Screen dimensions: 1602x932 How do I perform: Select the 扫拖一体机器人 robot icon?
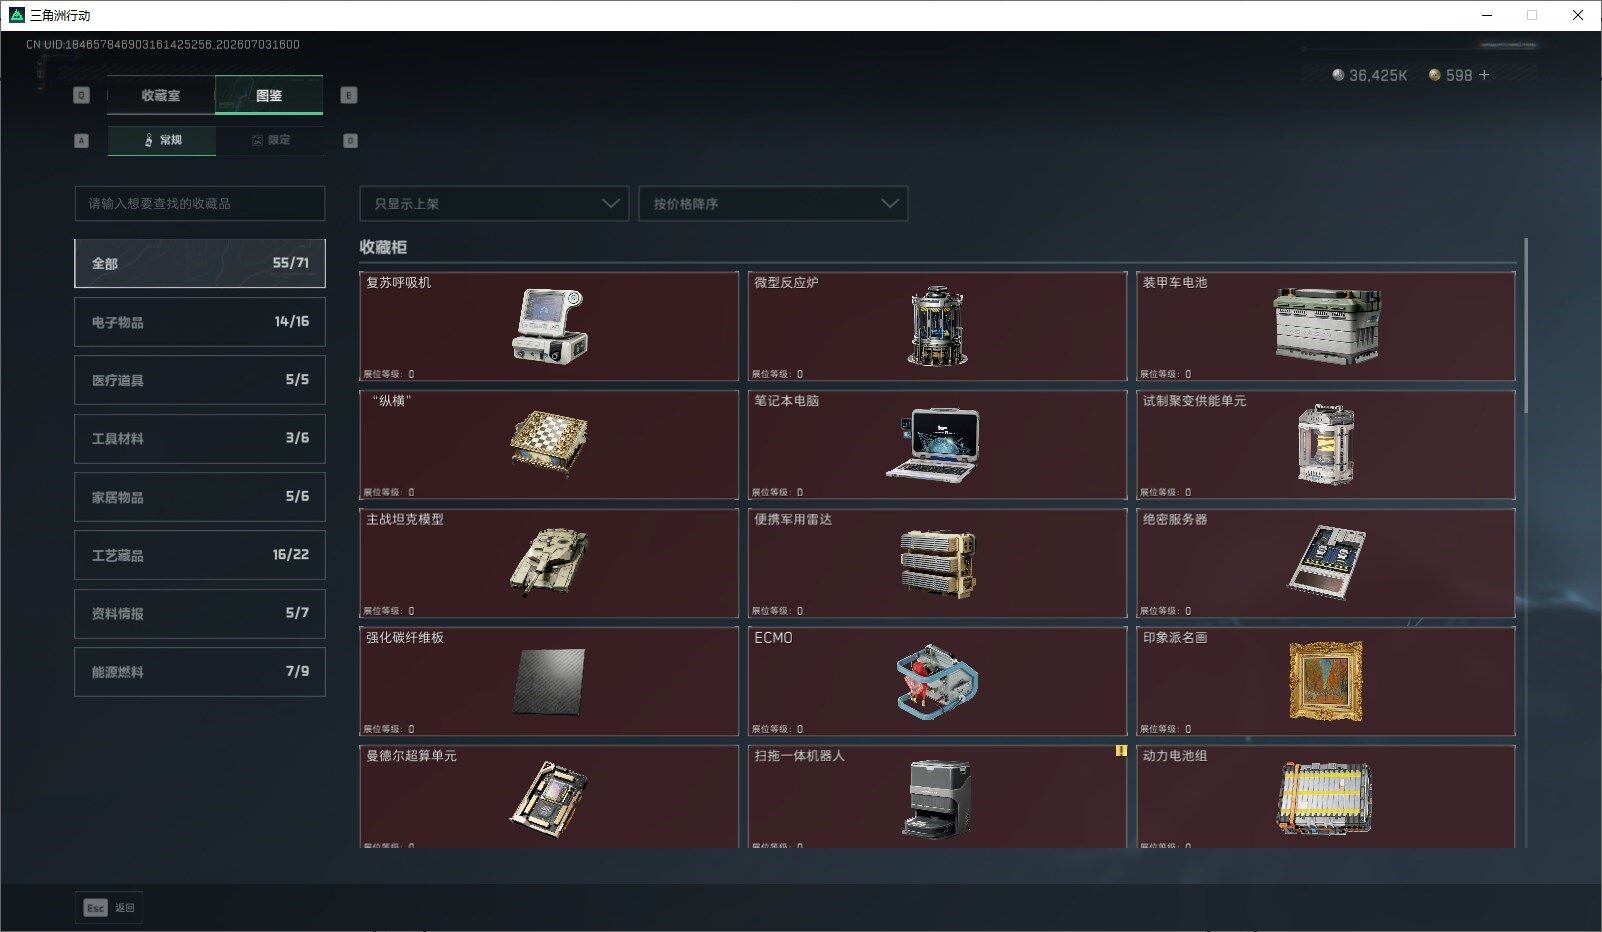click(x=937, y=799)
